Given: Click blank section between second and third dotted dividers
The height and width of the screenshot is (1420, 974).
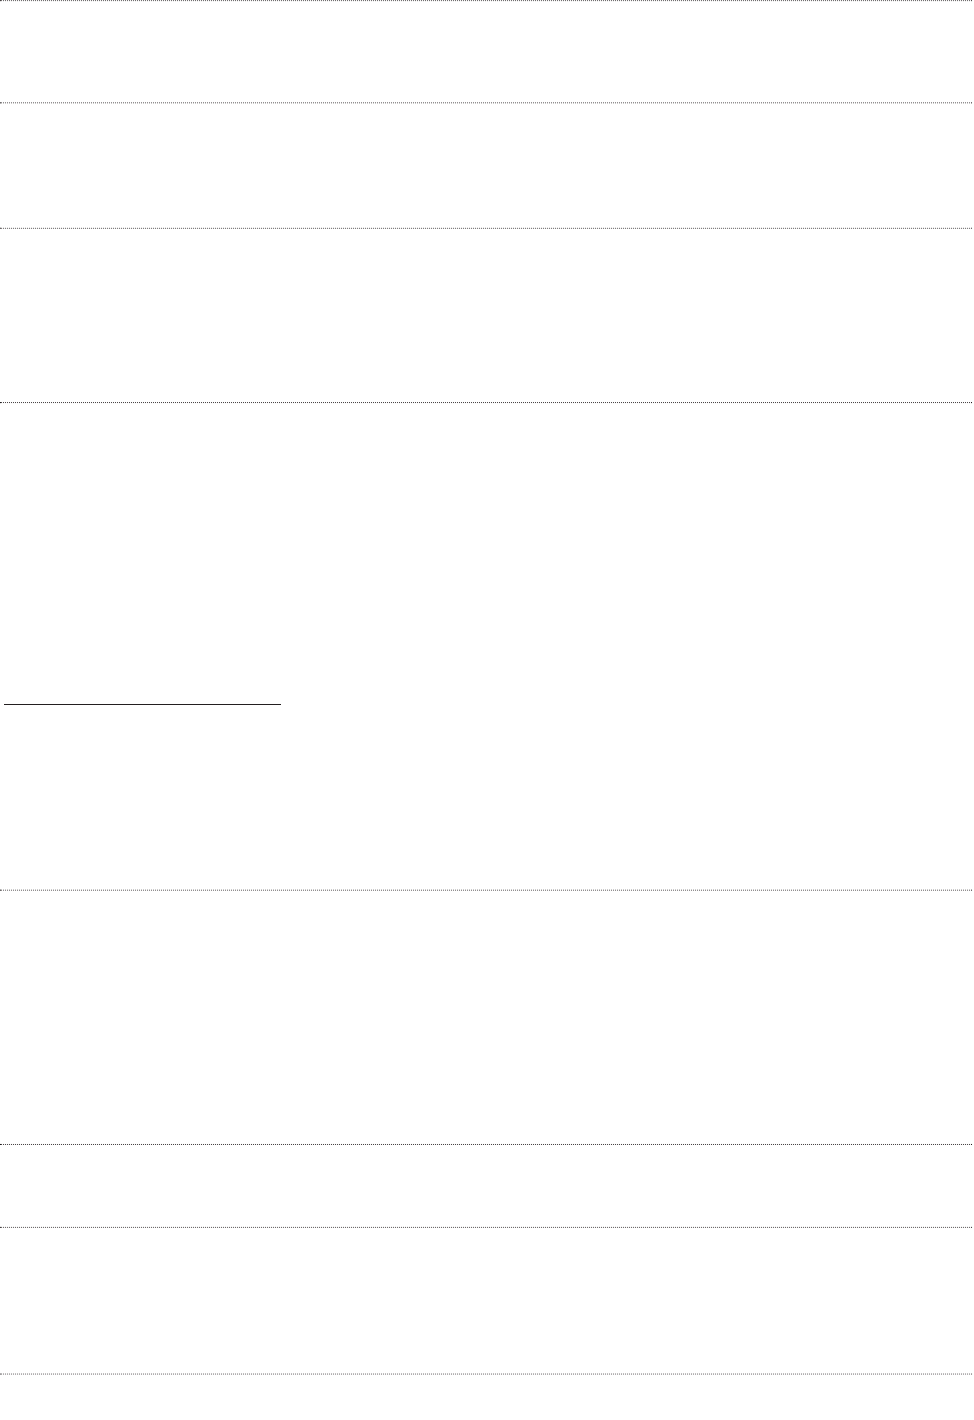Looking at the screenshot, I should coord(487,166).
